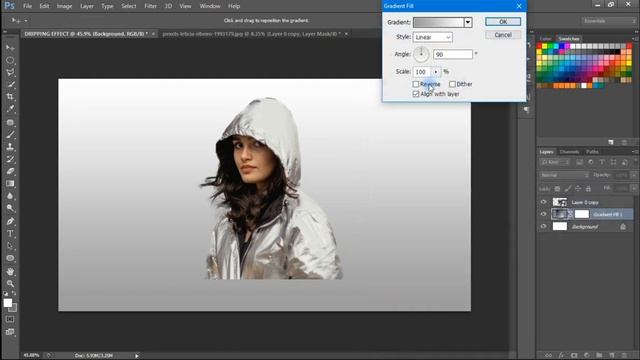The image size is (640, 360).
Task: Enable the Dither checkbox
Action: (452, 84)
